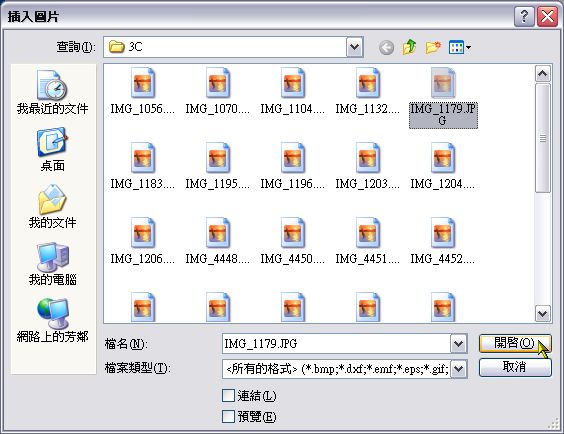Expand the 檔名 dropdown arrow
Screen dimensions: 564x434
coord(459,344)
